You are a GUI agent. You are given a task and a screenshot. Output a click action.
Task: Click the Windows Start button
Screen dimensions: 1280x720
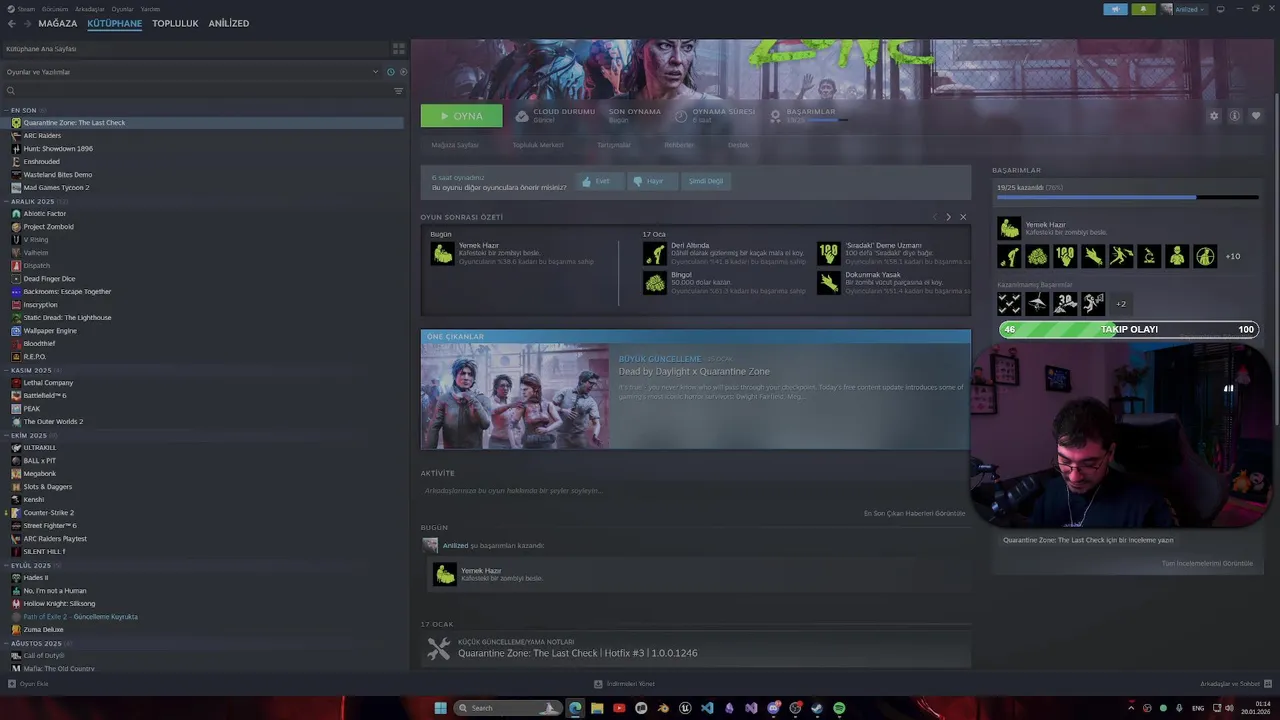[x=440, y=708]
